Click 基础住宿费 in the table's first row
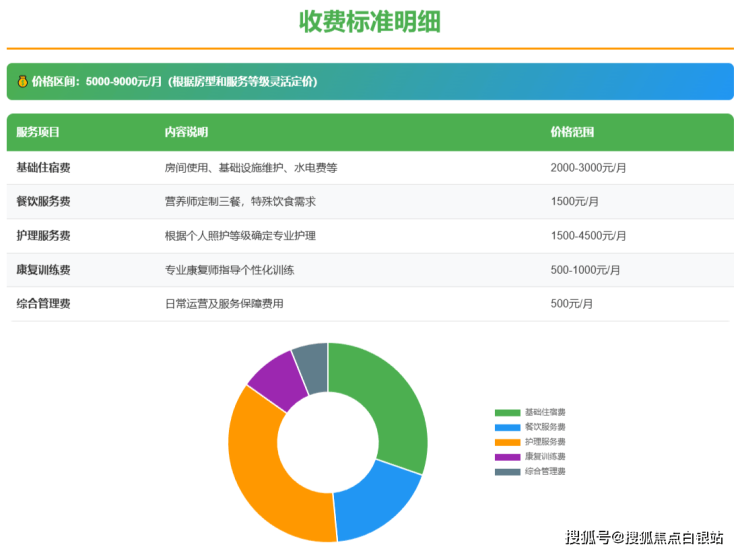740x553 pixels. [43, 168]
